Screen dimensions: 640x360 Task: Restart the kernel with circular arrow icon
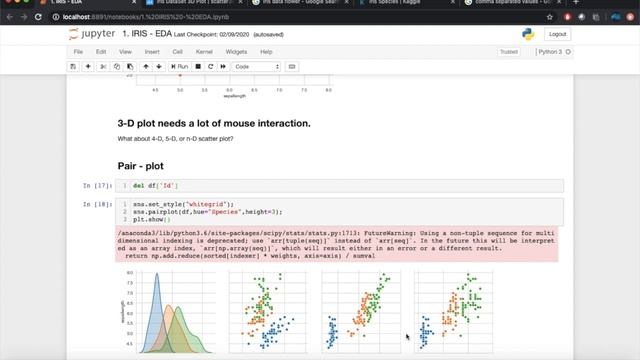(211, 67)
